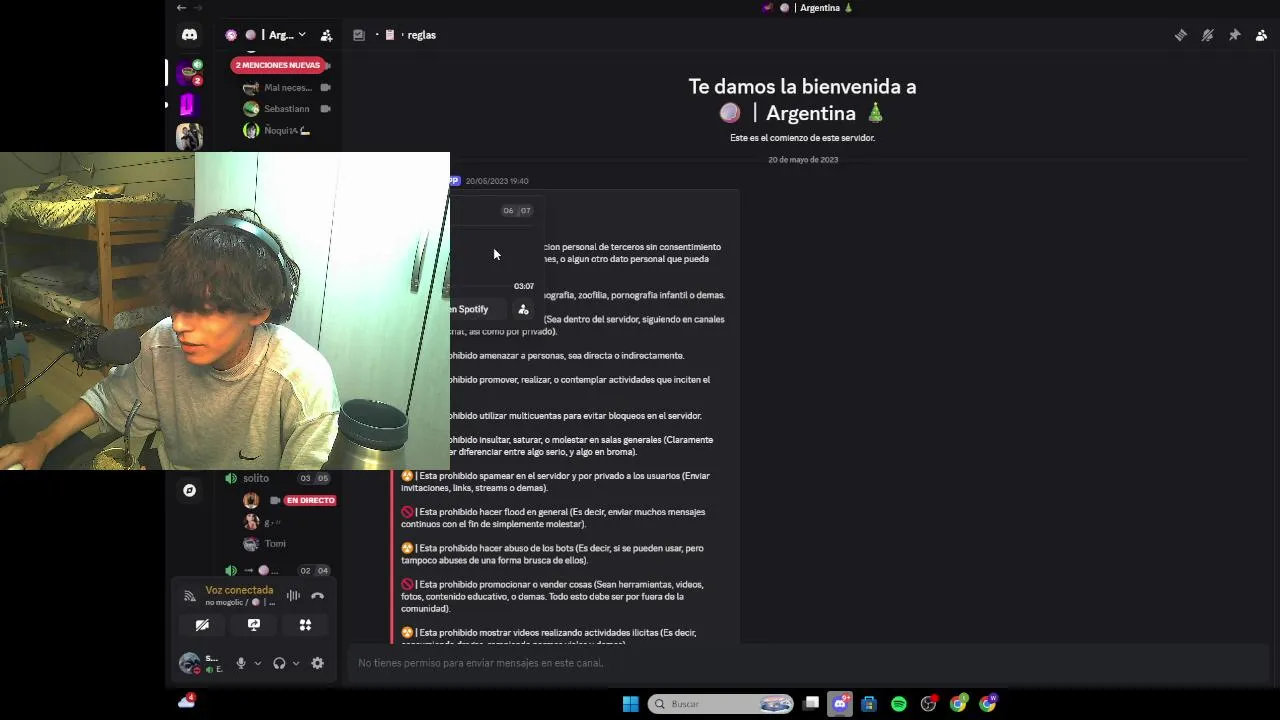The image size is (1280, 720).
Task: Toggle camera on or off
Action: tap(202, 625)
